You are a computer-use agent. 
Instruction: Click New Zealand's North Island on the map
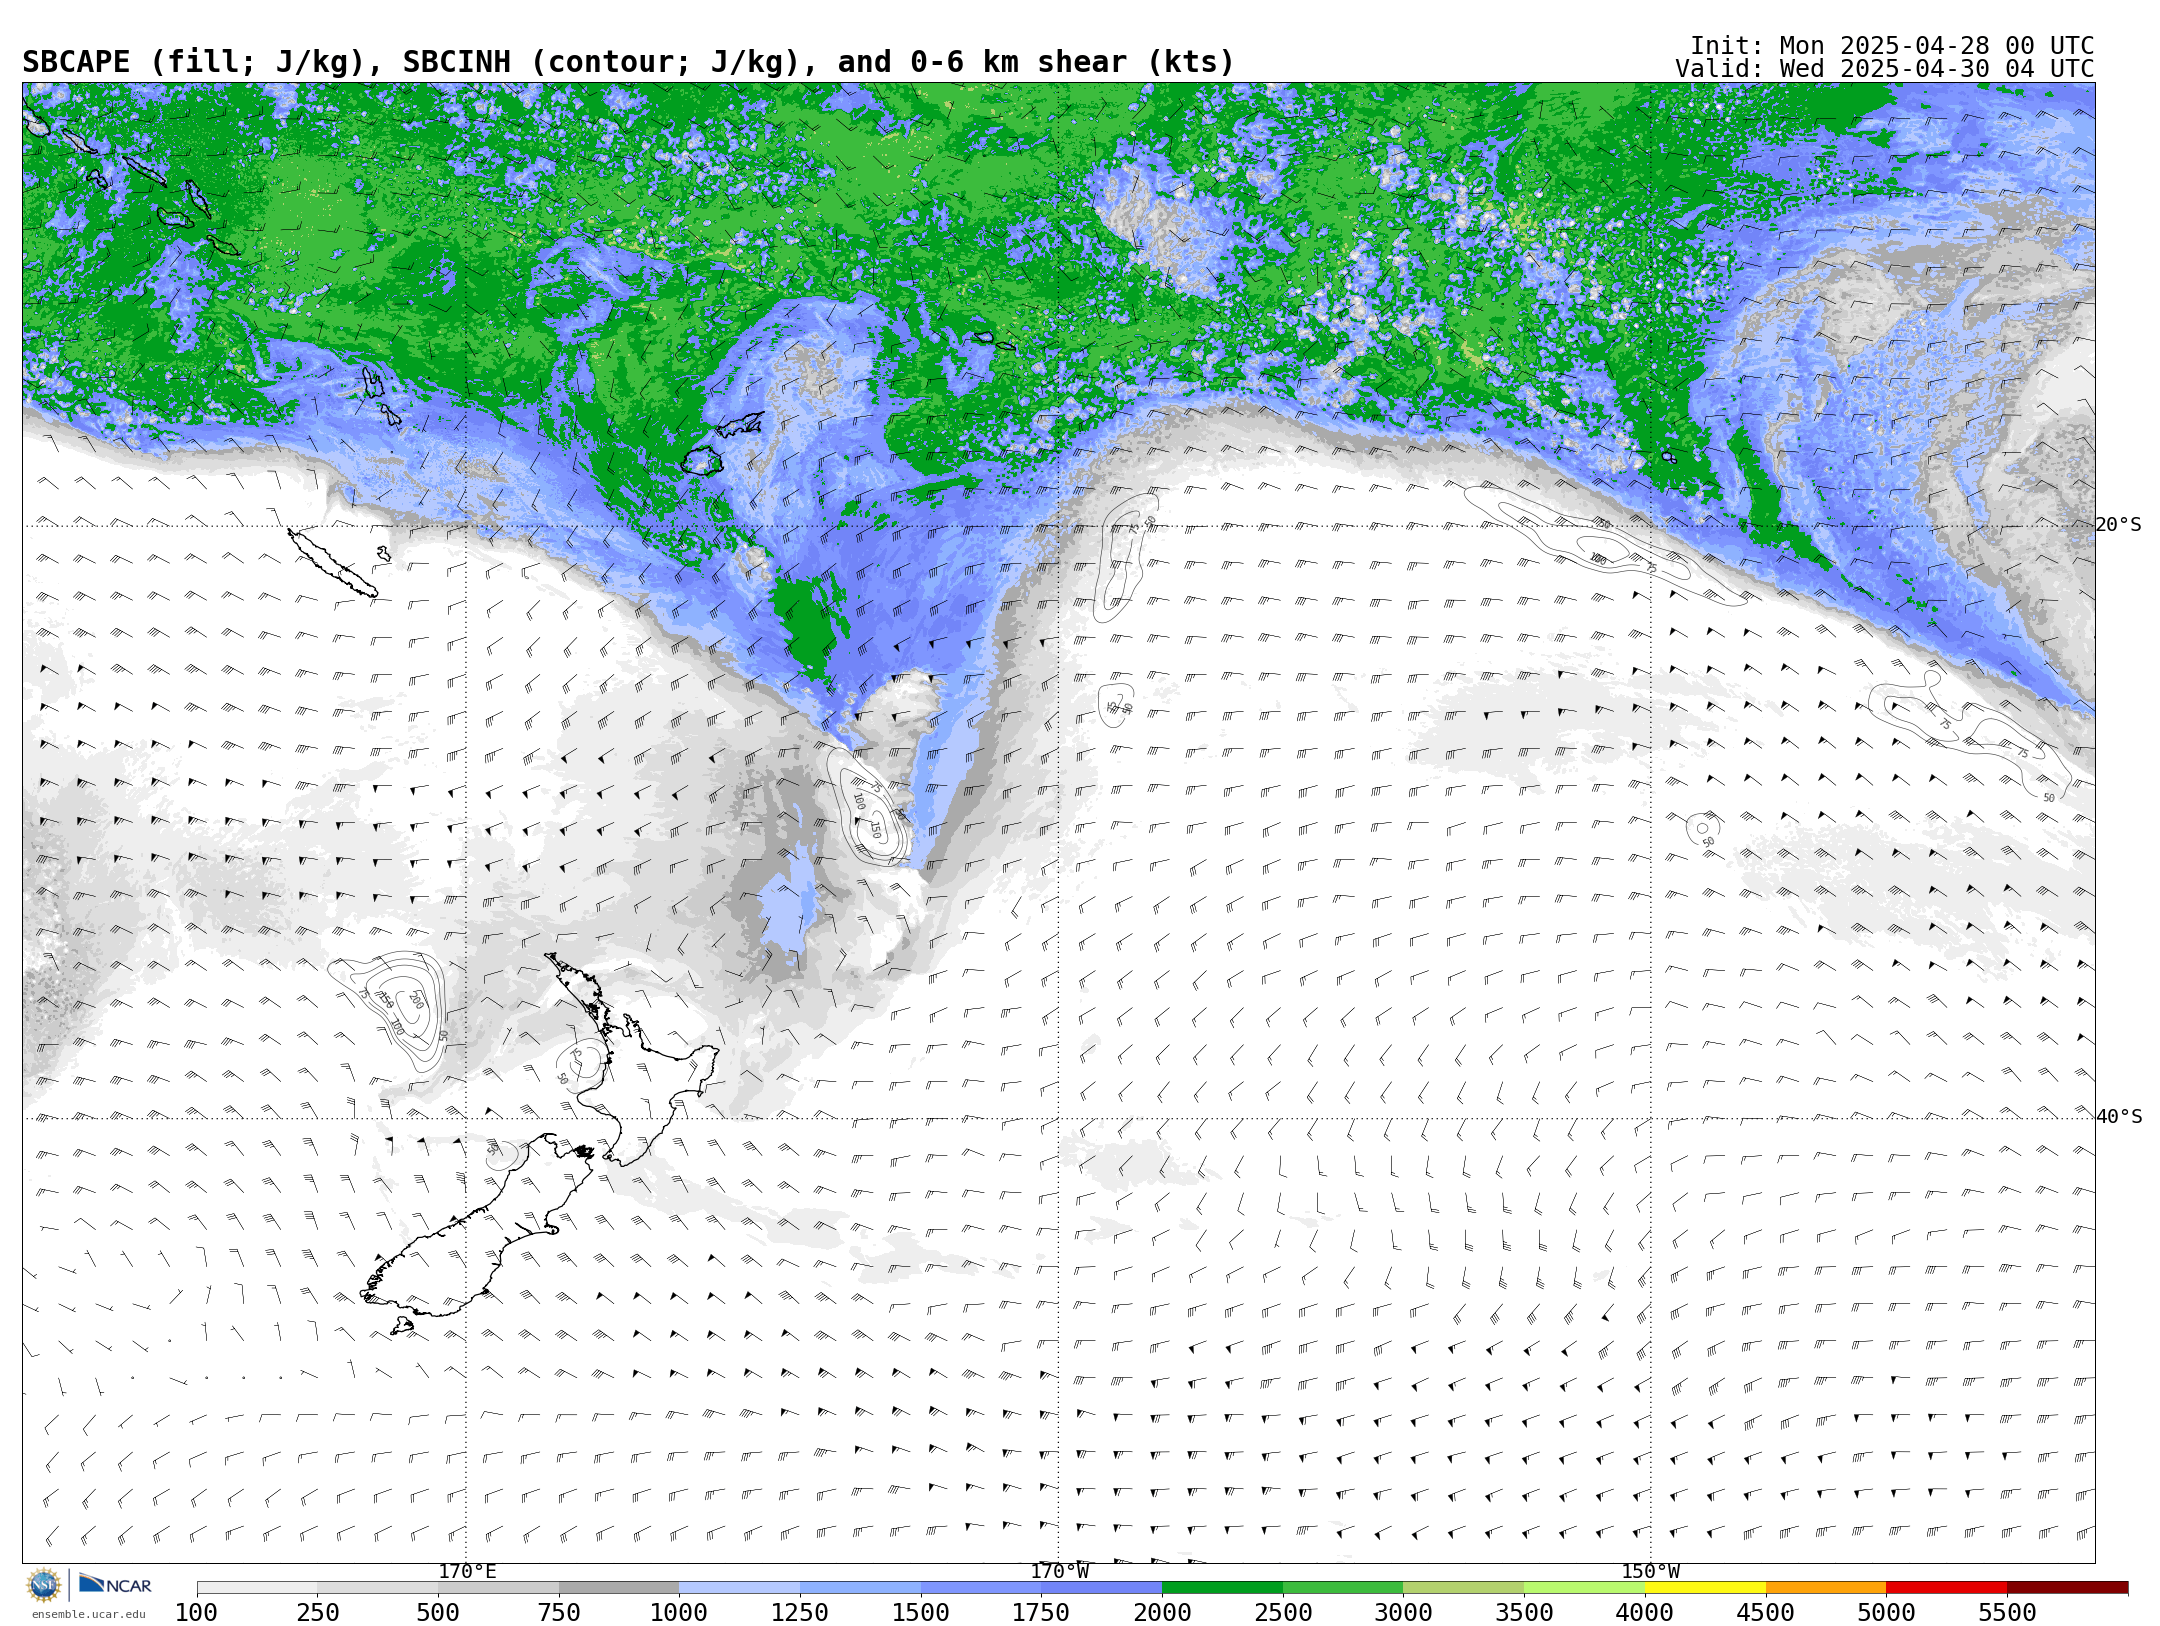tap(640, 1085)
